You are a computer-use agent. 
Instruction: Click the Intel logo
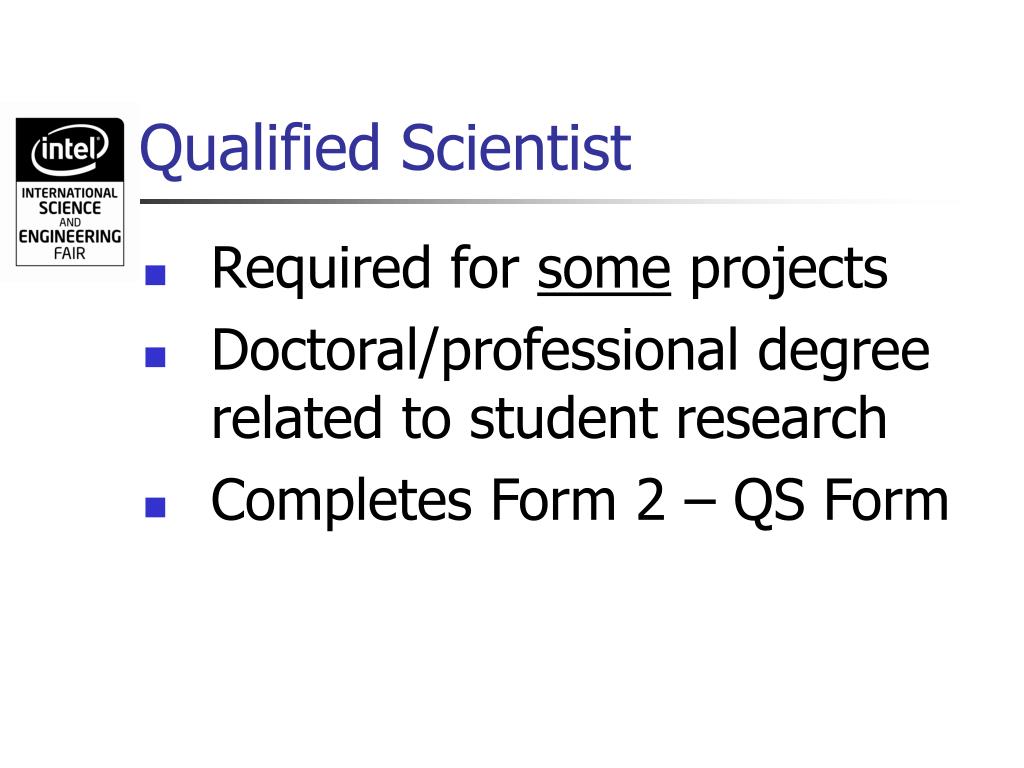coord(70,150)
